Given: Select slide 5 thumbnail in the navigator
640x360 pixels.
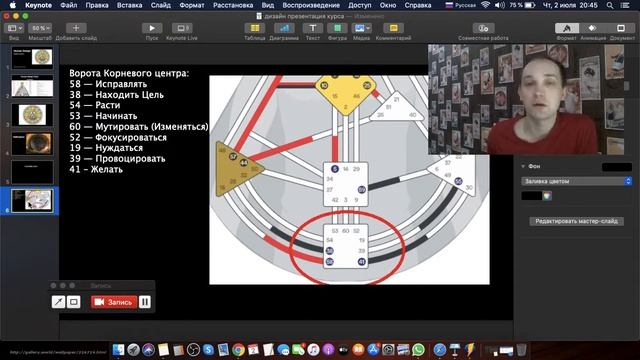Looking at the screenshot, I should click(x=32, y=172).
